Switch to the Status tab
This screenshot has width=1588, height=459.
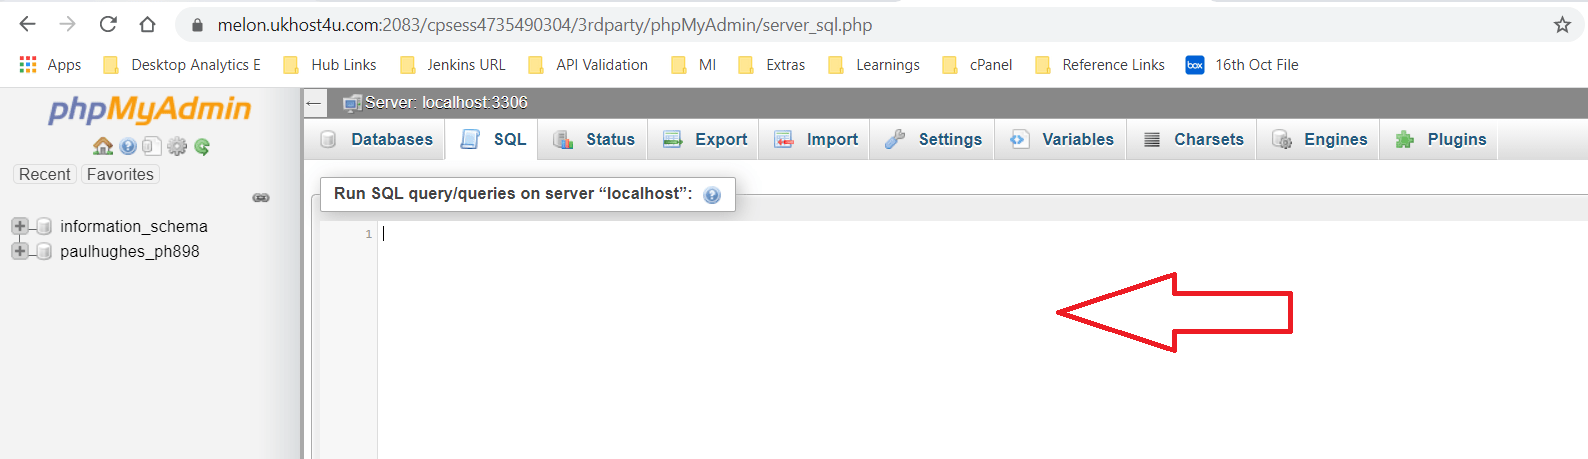point(593,140)
